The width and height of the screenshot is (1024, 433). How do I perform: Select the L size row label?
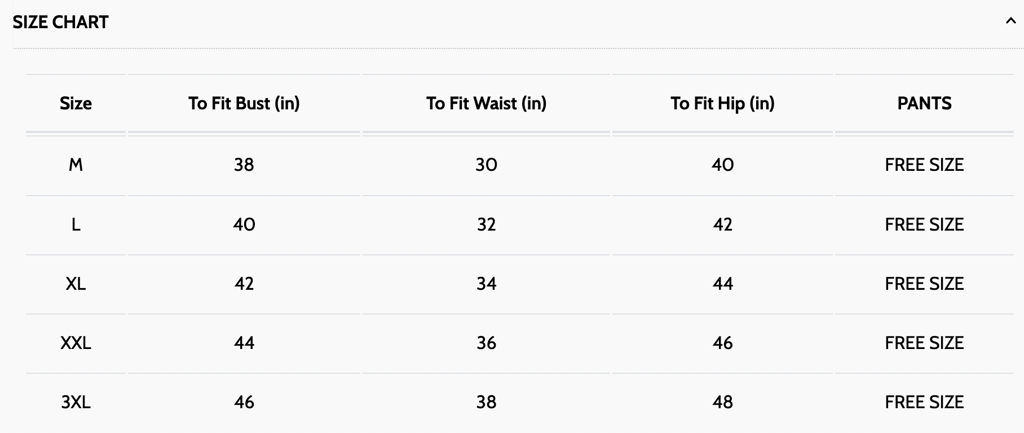[76, 225]
